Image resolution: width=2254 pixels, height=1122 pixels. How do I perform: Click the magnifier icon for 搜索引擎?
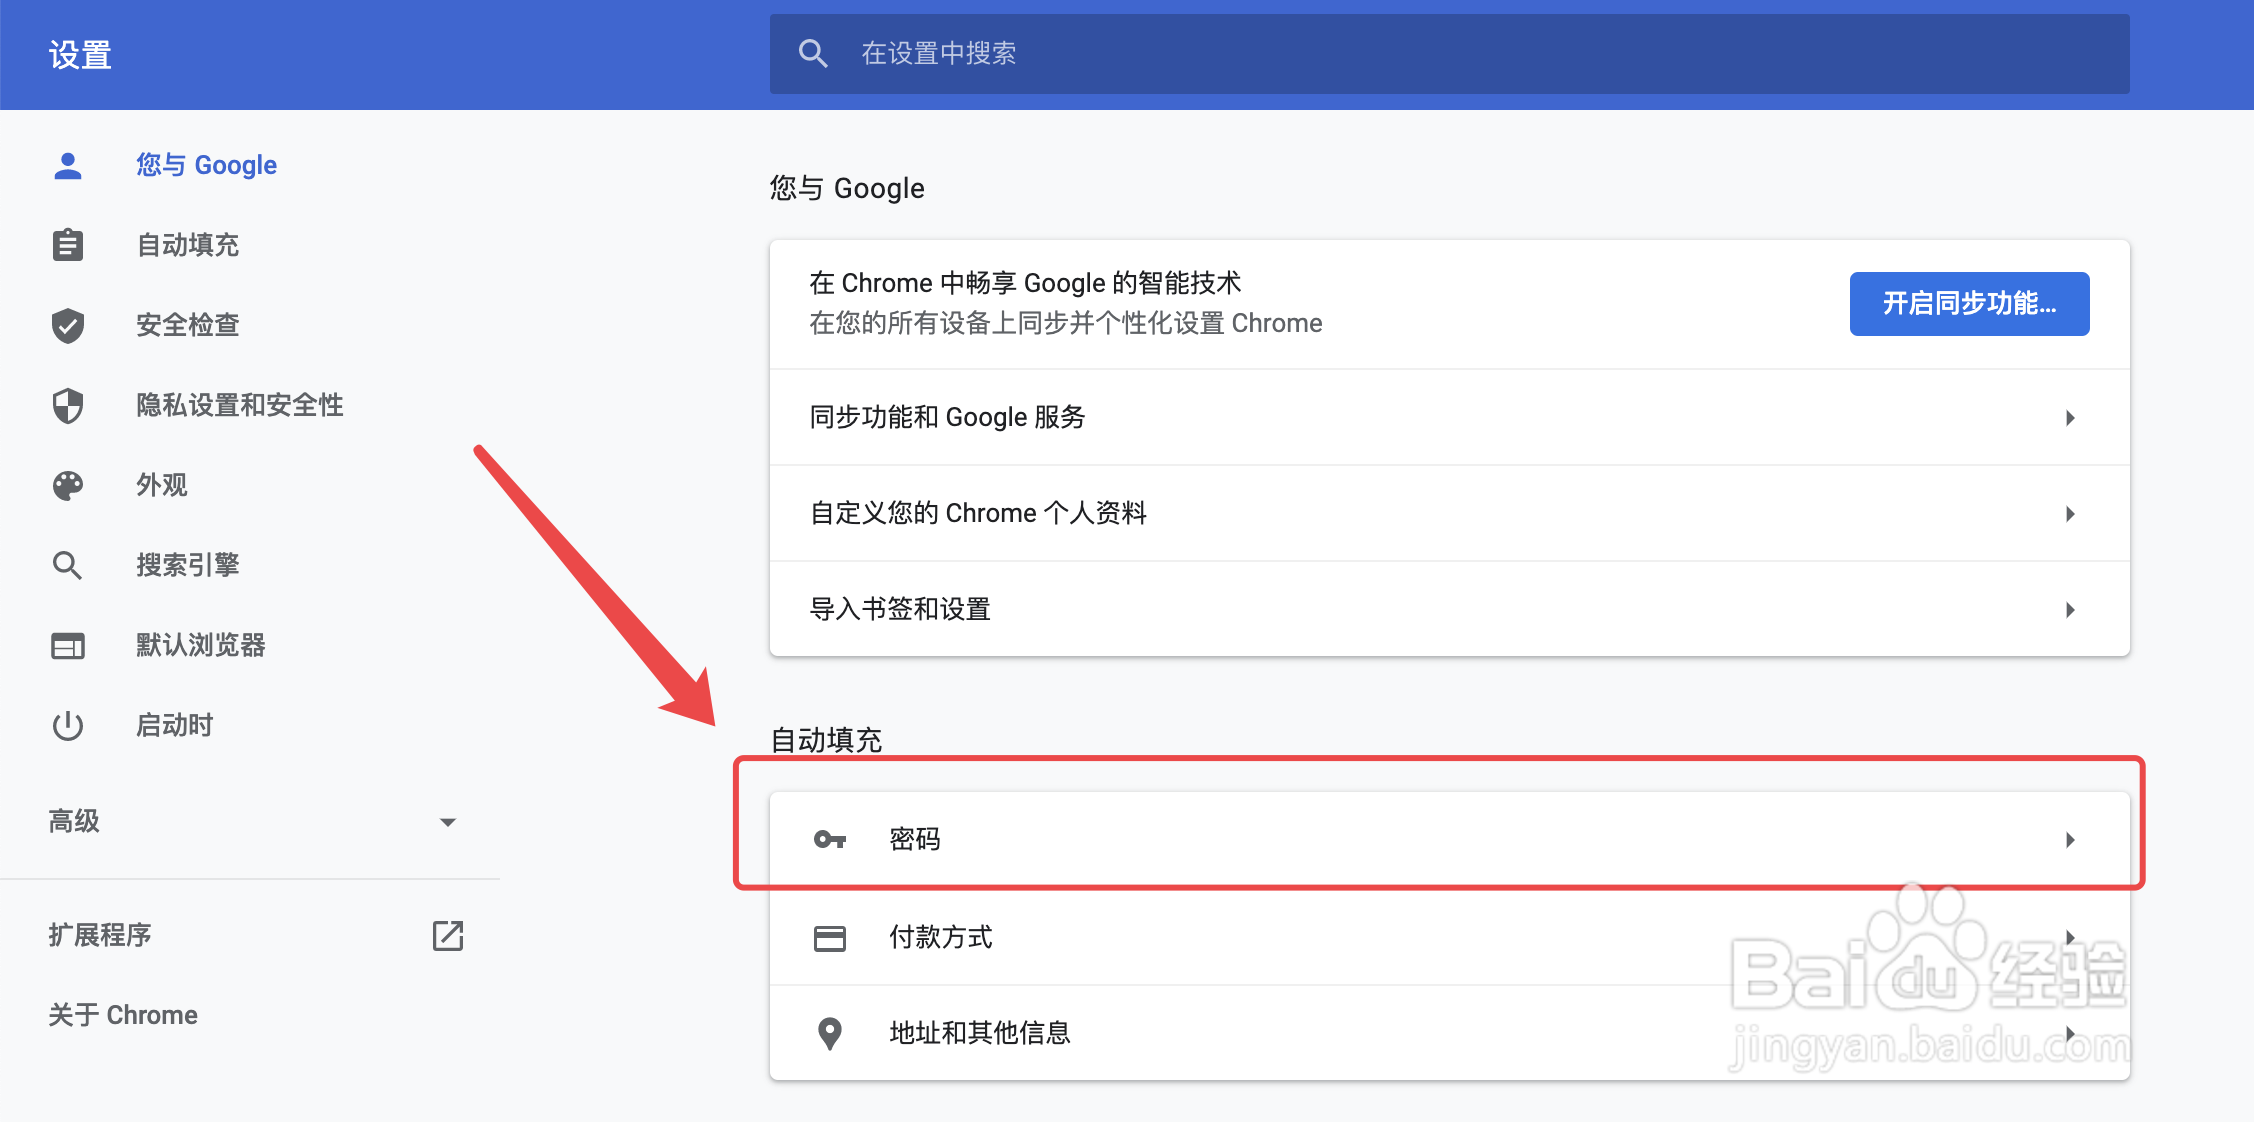click(x=68, y=565)
